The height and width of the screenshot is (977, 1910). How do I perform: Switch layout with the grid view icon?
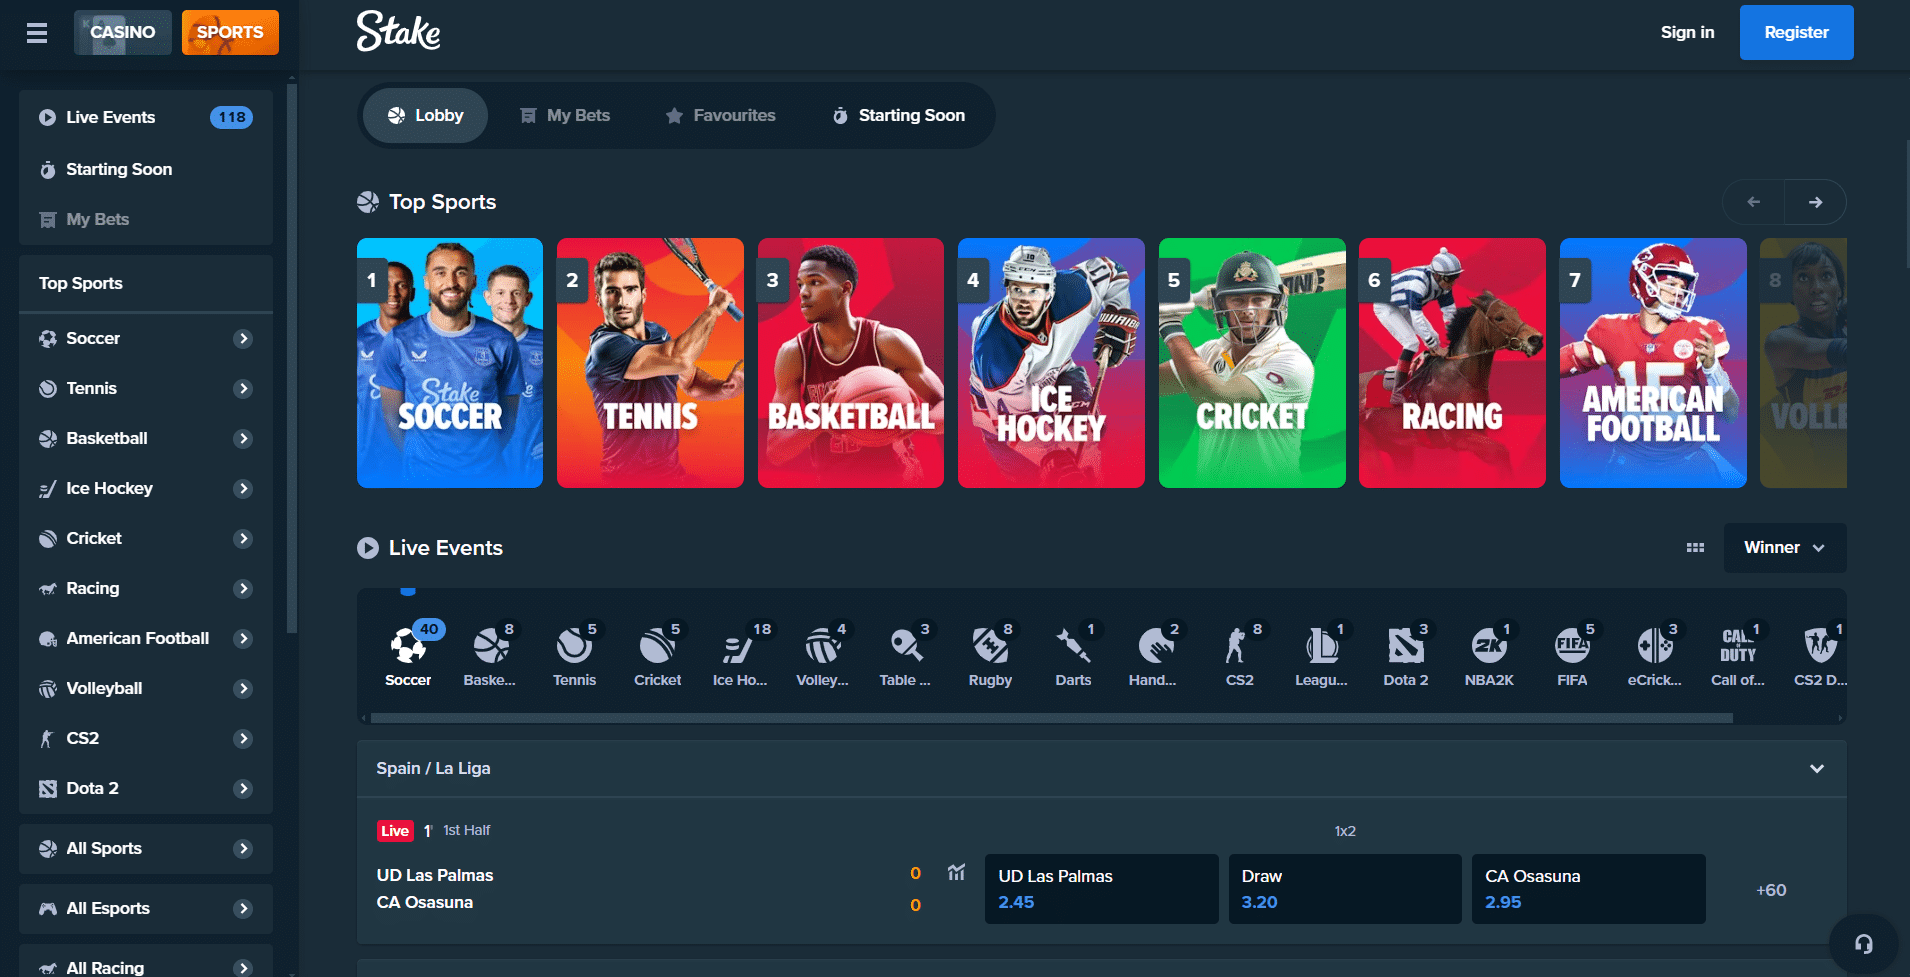(x=1695, y=548)
